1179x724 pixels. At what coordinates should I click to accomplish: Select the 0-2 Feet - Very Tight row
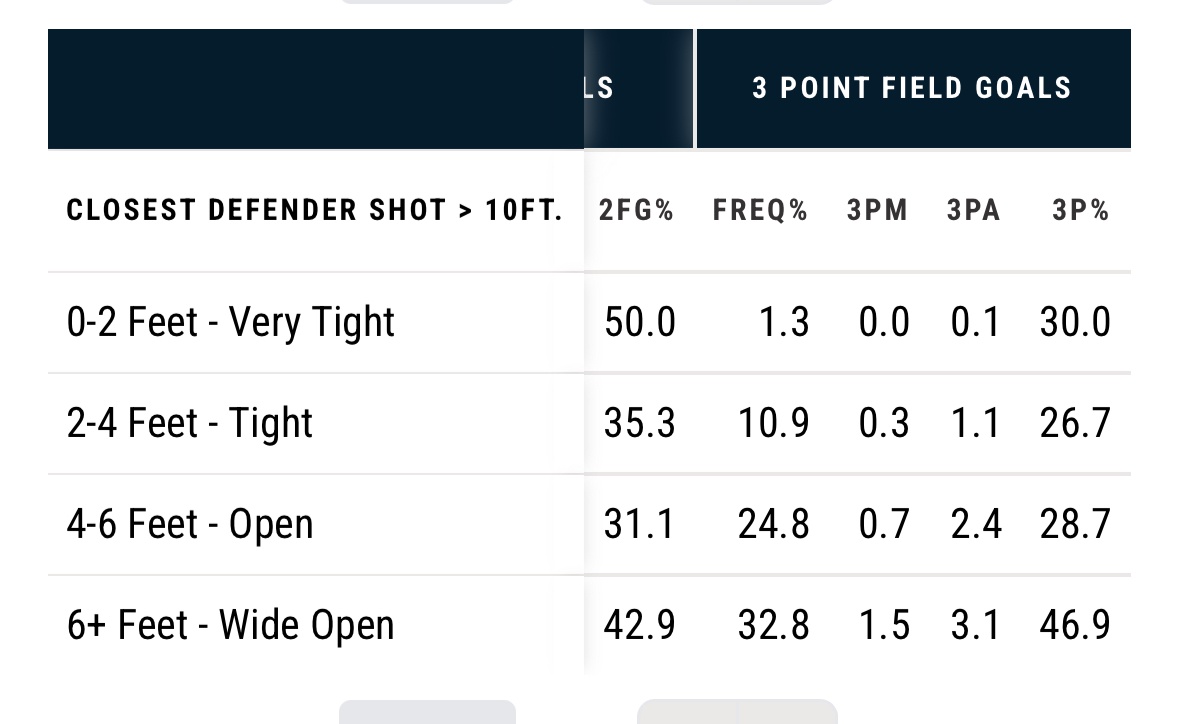point(590,322)
